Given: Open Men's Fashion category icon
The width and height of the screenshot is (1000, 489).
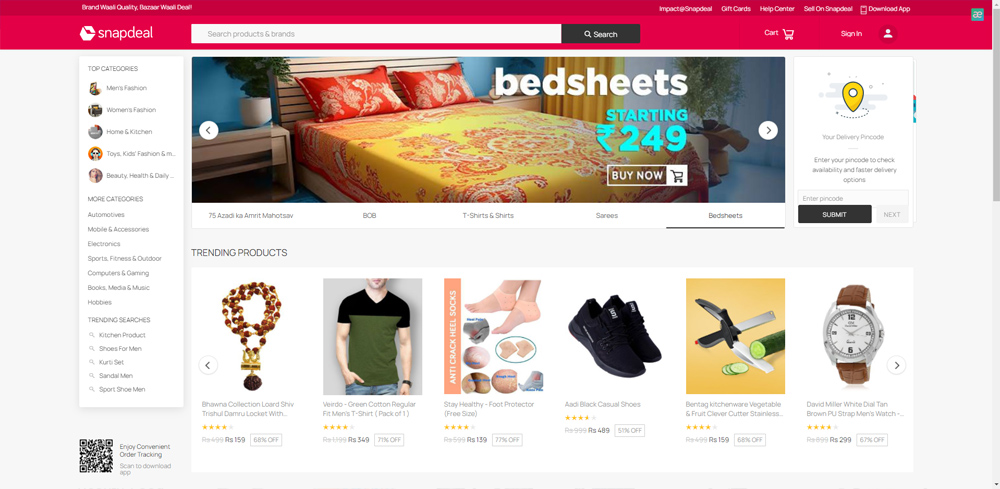Looking at the screenshot, I should pyautogui.click(x=95, y=88).
